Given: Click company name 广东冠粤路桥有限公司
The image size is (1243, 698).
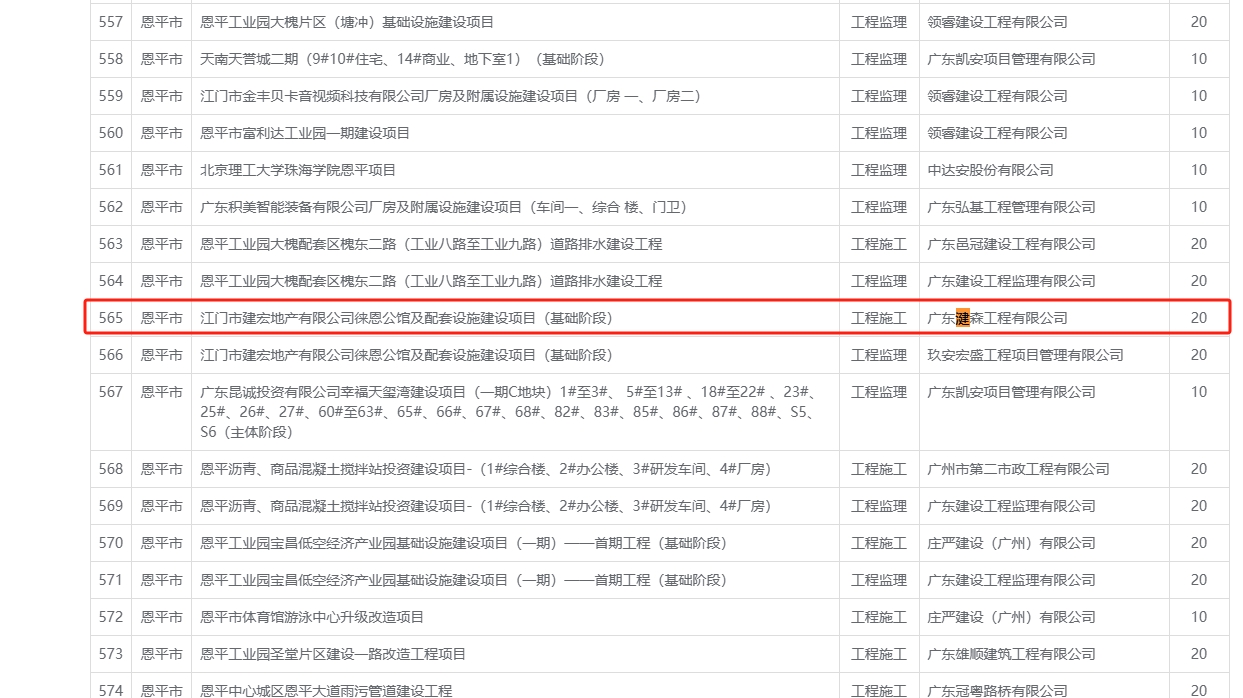Looking at the screenshot, I should pos(997,691).
